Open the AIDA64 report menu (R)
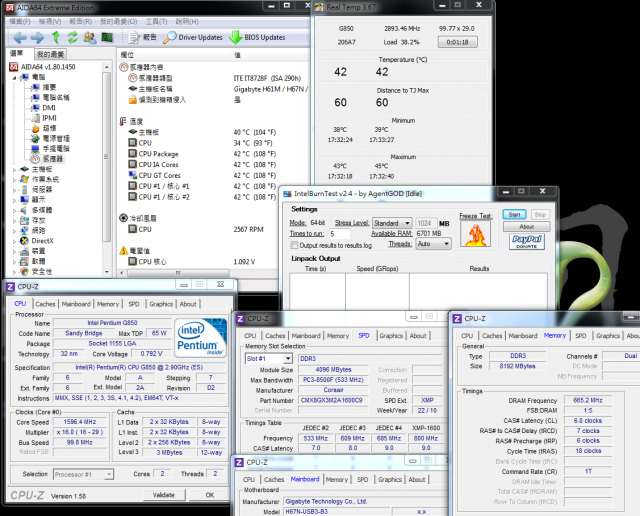The image size is (640, 516). (x=80, y=21)
